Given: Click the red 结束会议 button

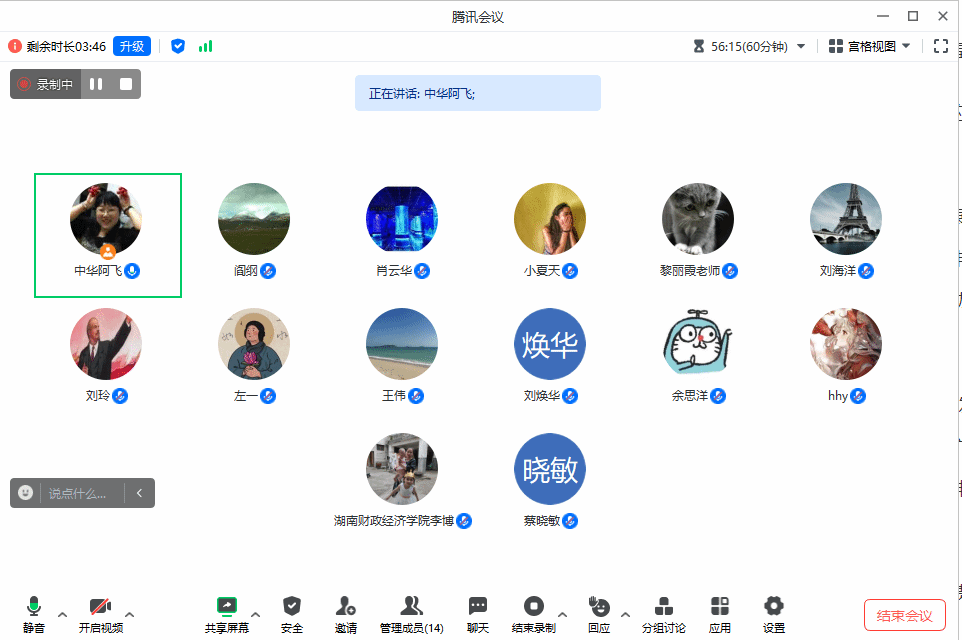Looking at the screenshot, I should [x=904, y=615].
